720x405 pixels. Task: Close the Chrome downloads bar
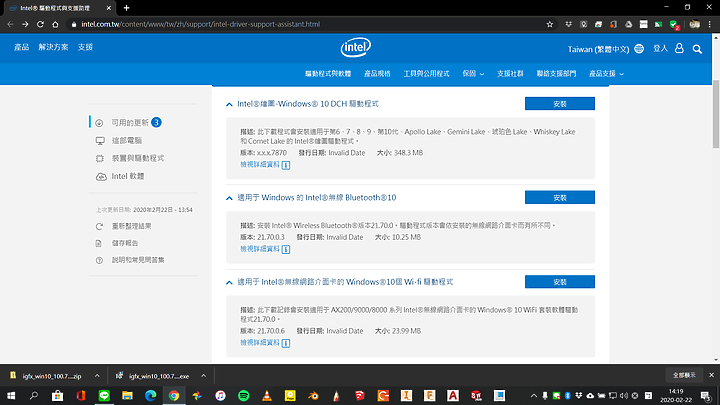[711, 375]
